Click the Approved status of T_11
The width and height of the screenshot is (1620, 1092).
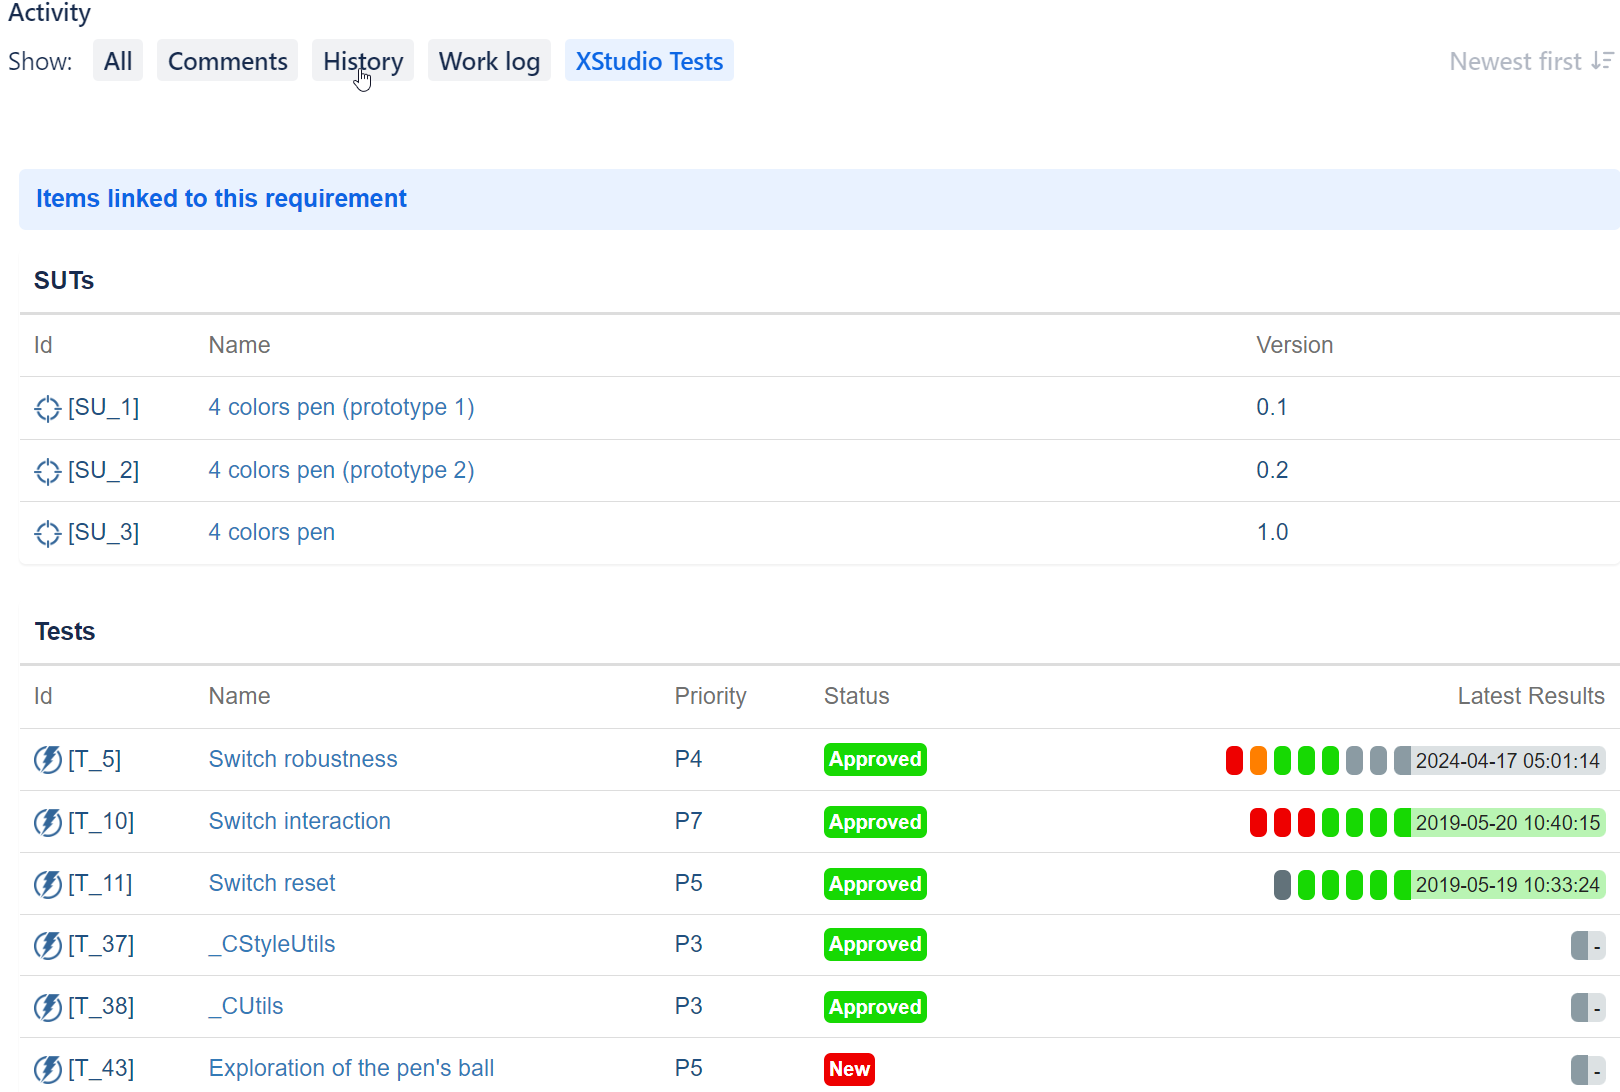(875, 884)
